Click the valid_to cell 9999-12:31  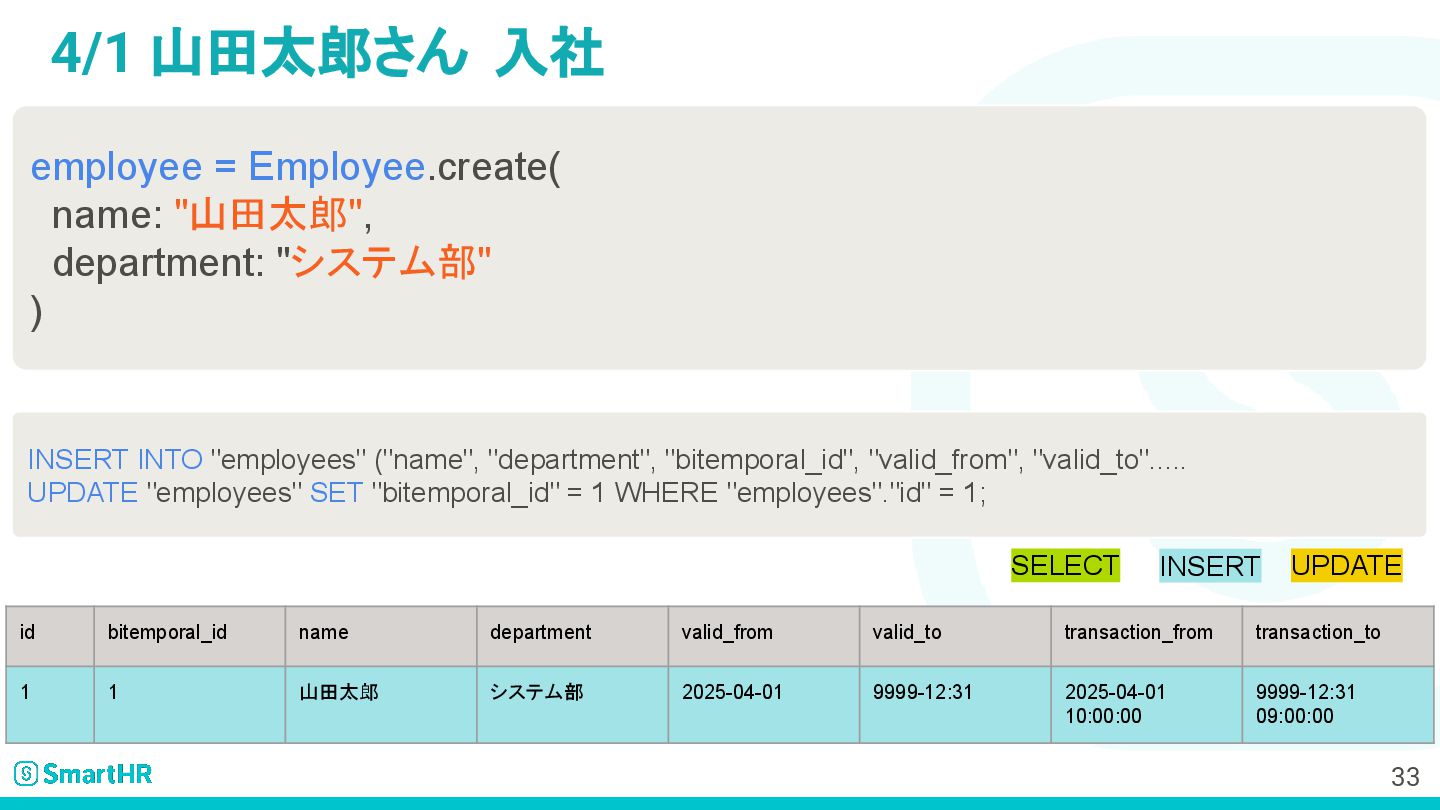pos(955,705)
